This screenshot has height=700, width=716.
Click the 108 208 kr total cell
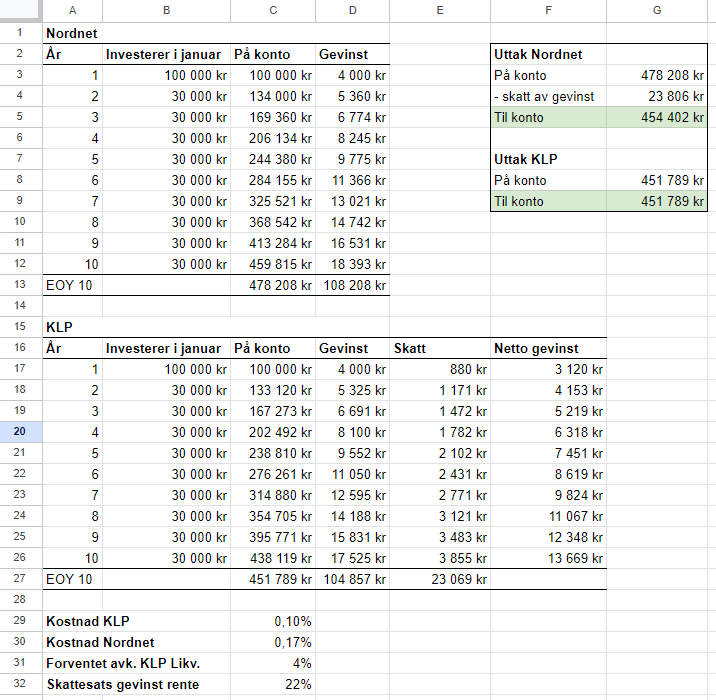353,285
